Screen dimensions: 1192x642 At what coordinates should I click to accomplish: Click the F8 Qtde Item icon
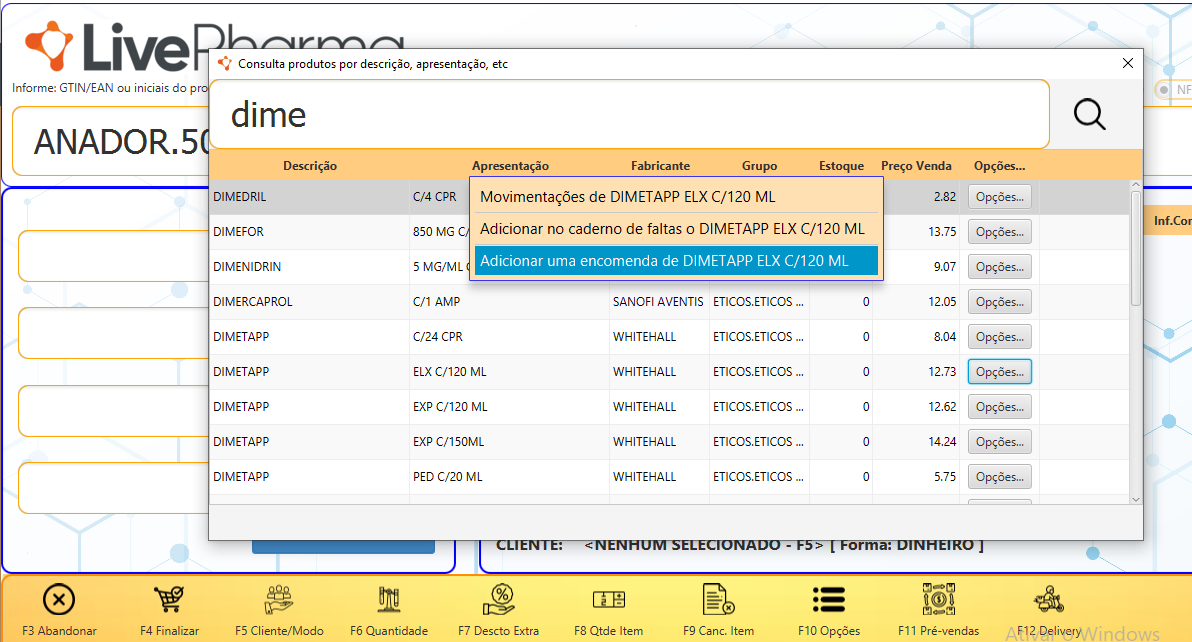[608, 600]
